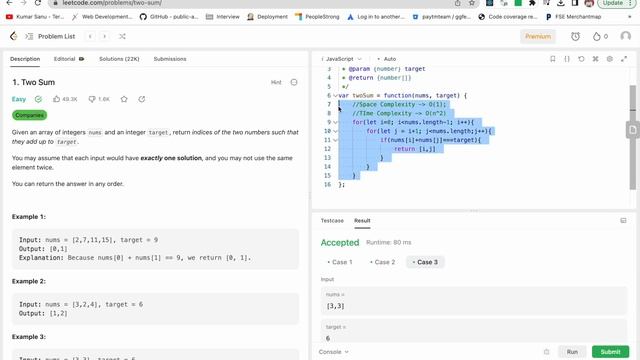Open the profile avatar menu
The image size is (640, 360).
click(x=625, y=36)
